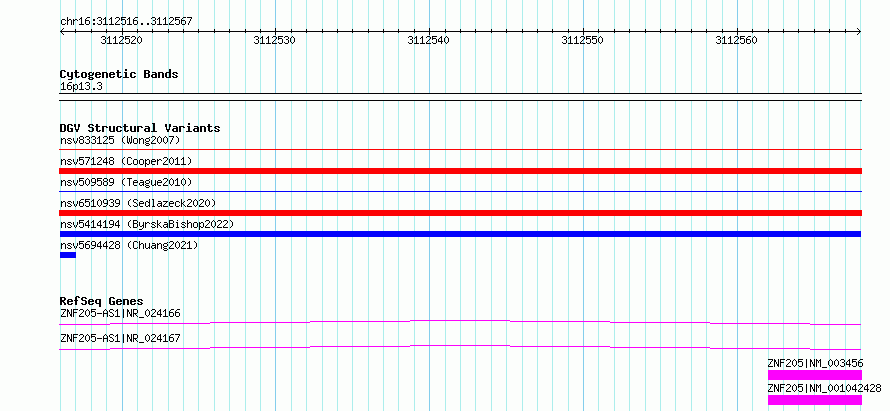
Task: Click the thick blue nsv5414194 variant bar
Action: [x=460, y=234]
